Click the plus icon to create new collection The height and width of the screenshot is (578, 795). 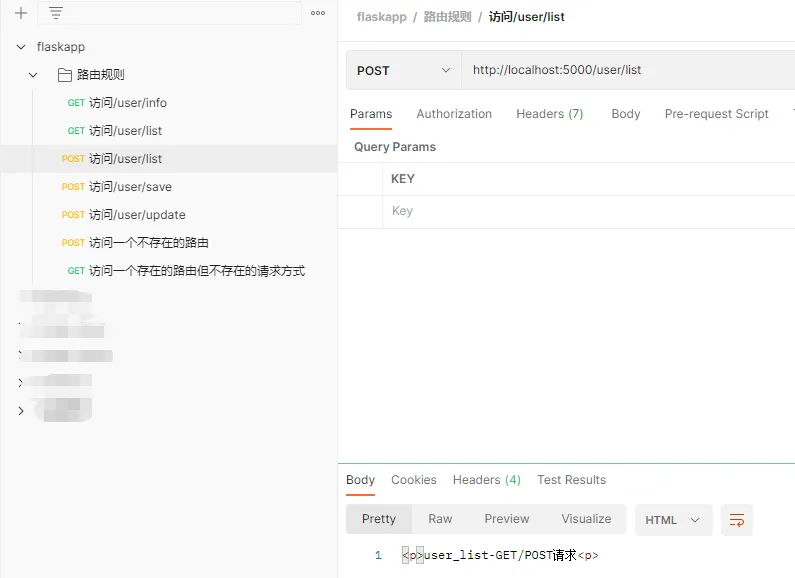click(21, 13)
